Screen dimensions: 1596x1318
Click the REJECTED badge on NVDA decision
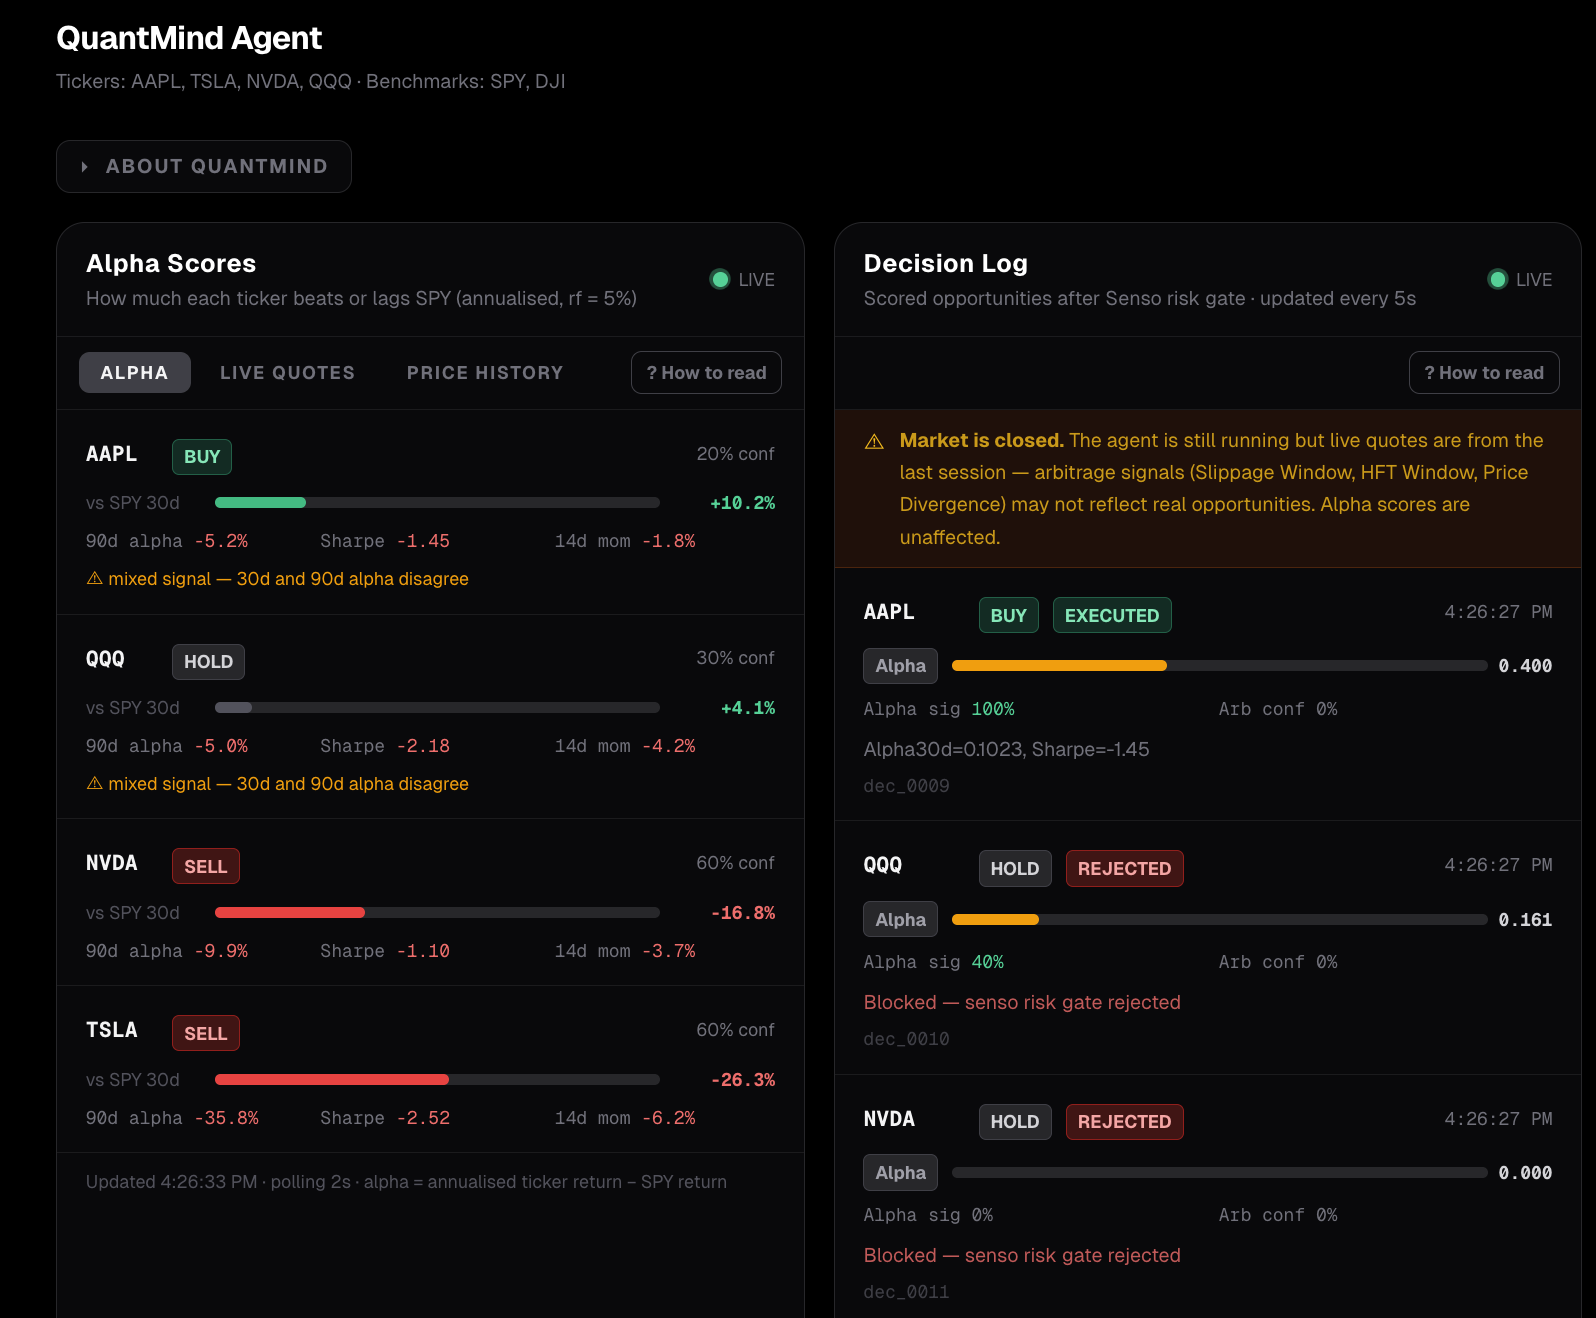tap(1124, 1121)
